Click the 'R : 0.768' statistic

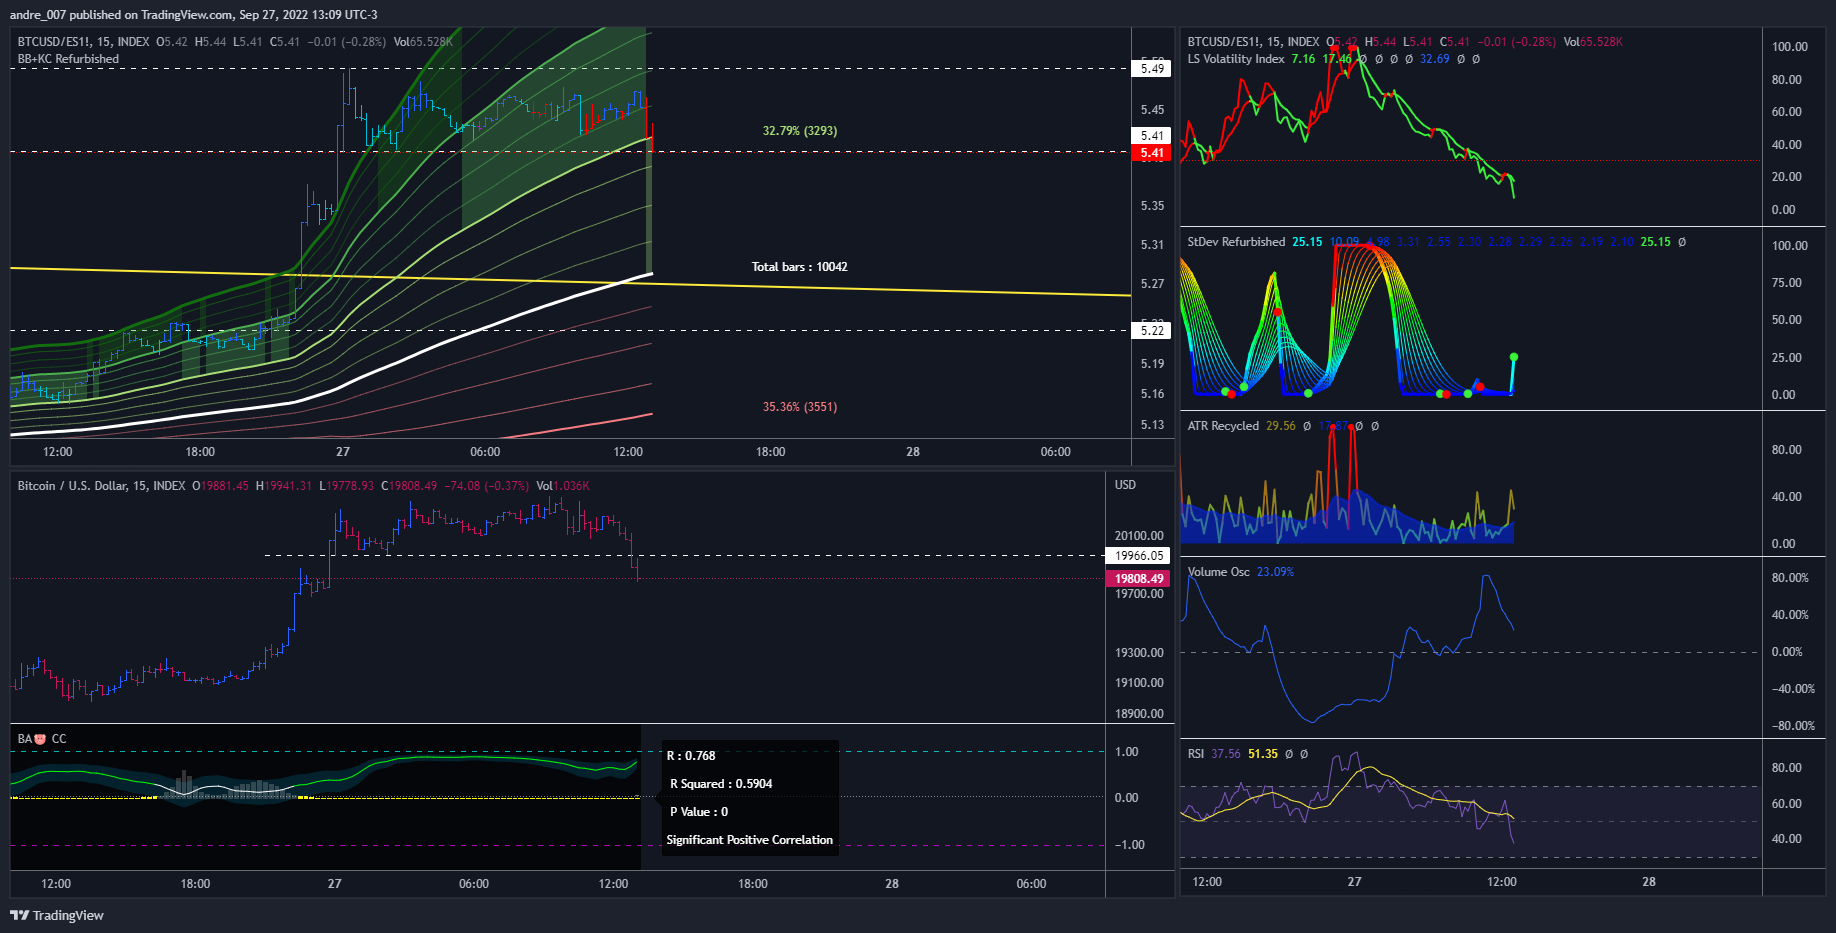[691, 756]
